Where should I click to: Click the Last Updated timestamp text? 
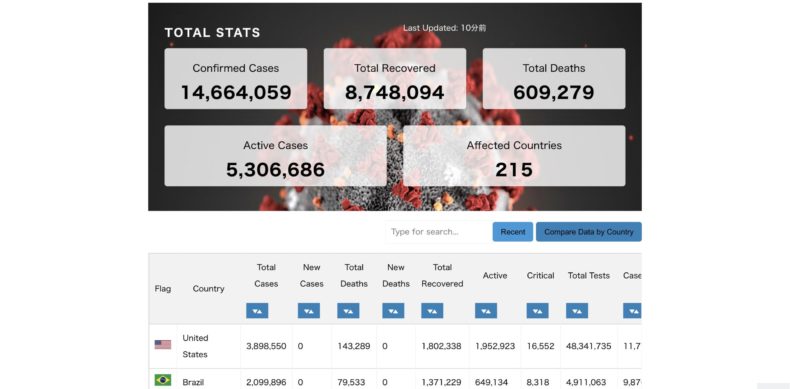[444, 28]
